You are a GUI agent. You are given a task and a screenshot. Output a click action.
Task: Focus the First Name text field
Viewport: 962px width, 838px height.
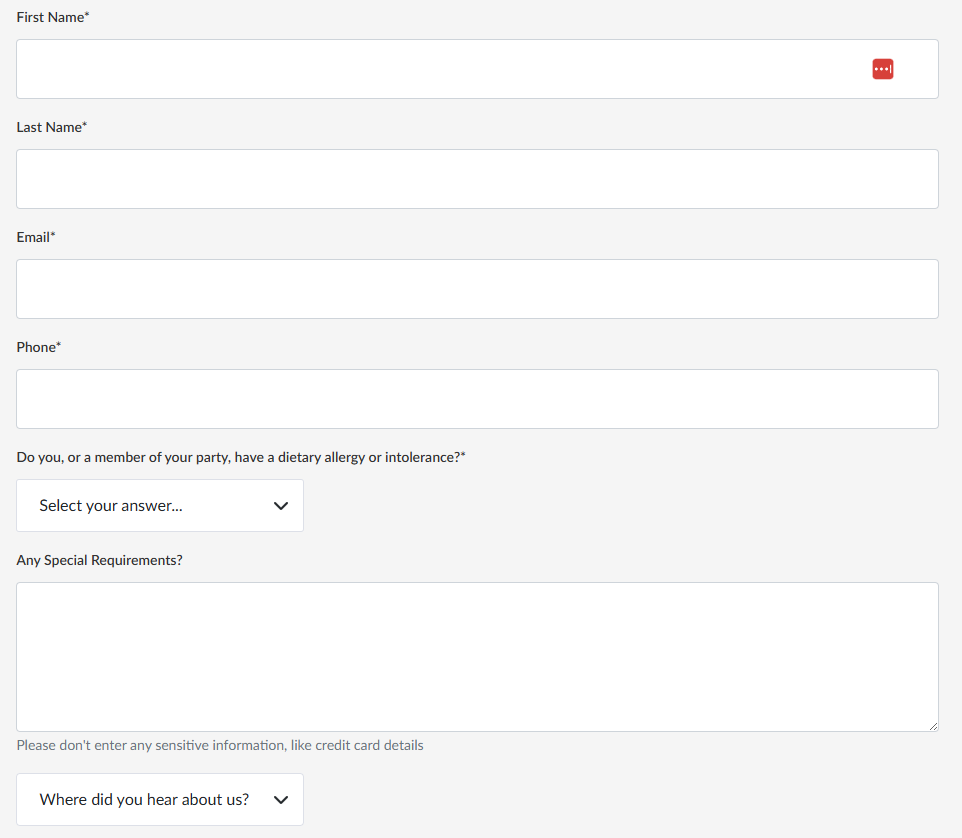coord(440,69)
